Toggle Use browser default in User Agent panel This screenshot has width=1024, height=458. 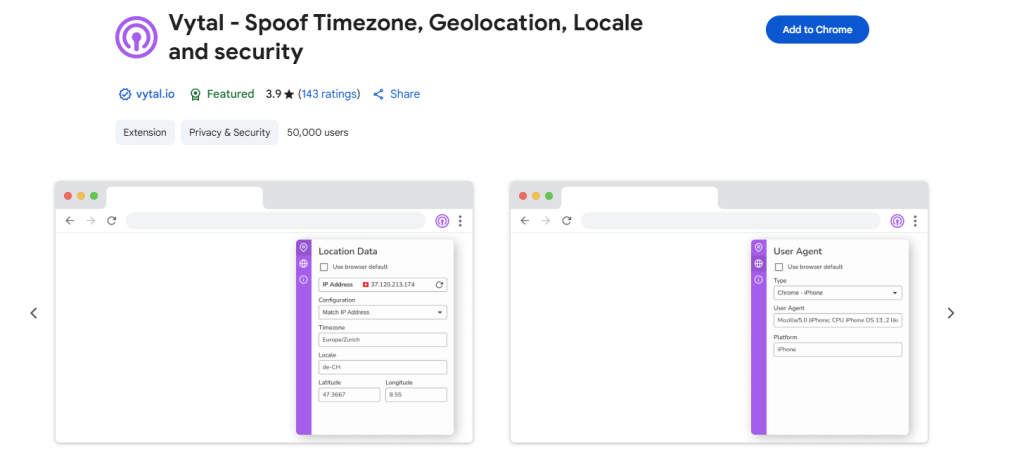(x=778, y=267)
